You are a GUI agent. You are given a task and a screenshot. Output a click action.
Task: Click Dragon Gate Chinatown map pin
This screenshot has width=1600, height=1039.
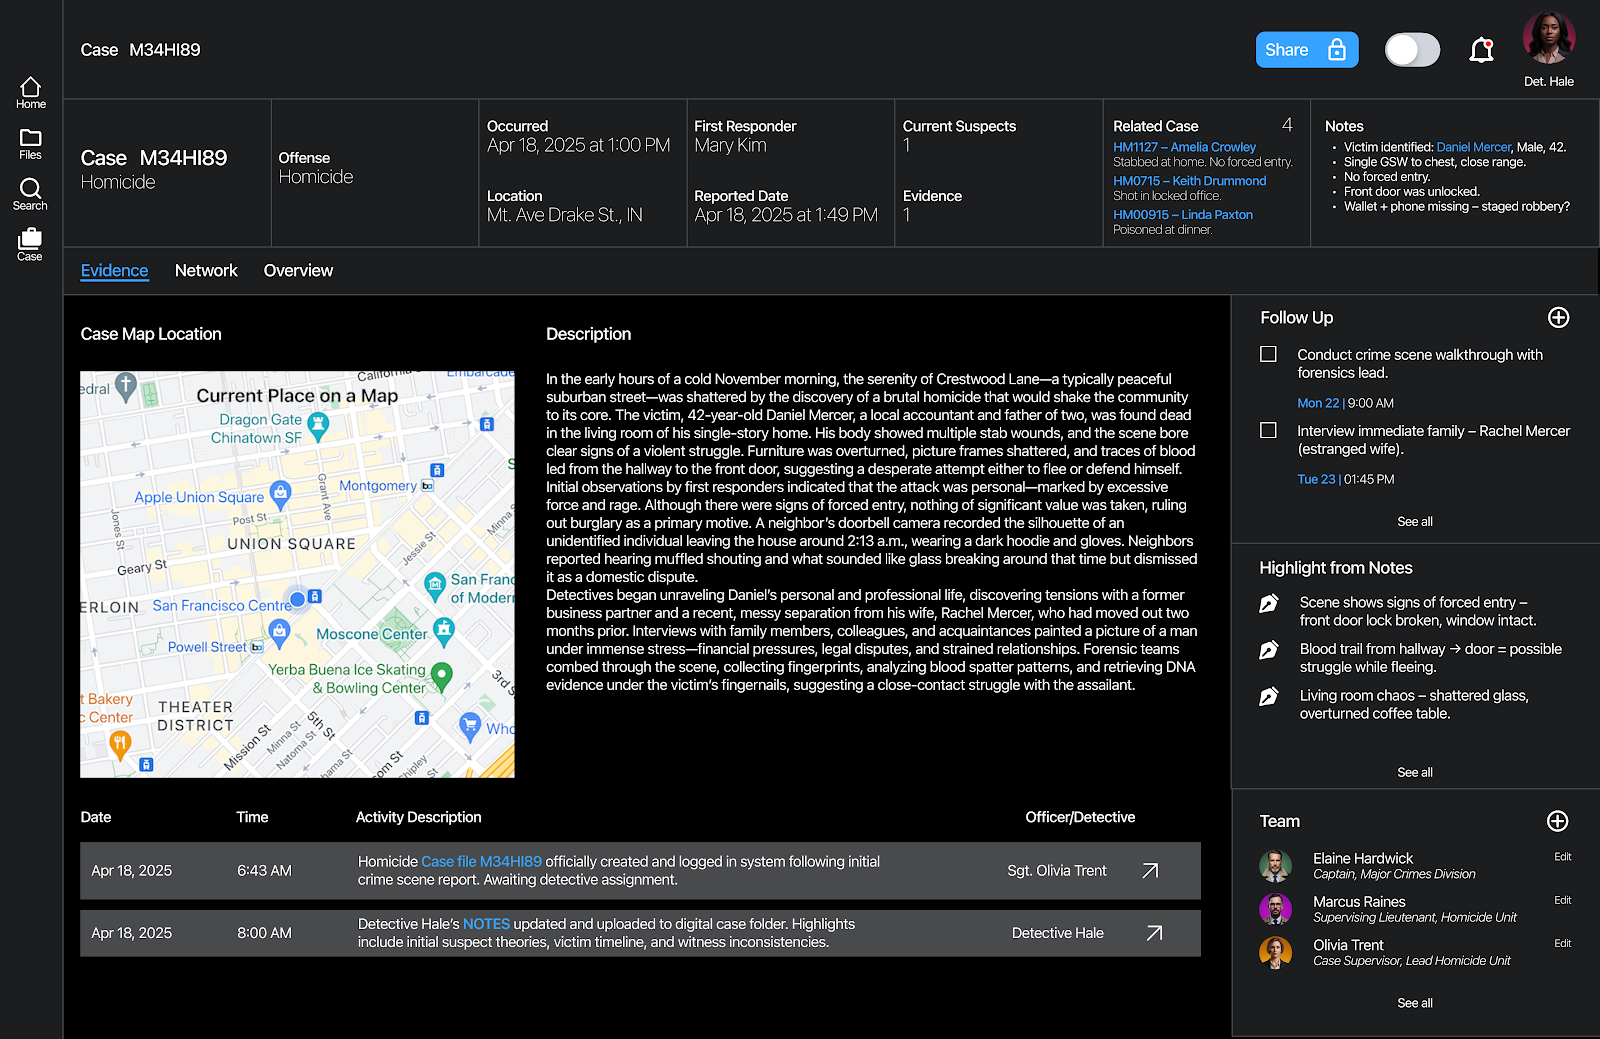pyautogui.click(x=318, y=427)
